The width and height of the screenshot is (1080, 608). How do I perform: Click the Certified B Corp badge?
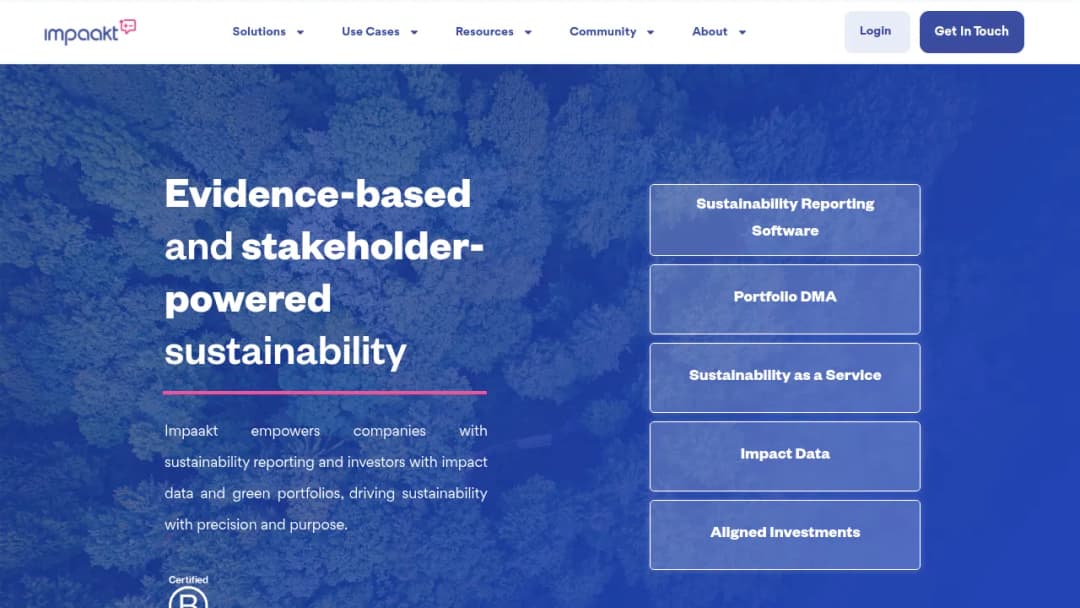[x=188, y=591]
